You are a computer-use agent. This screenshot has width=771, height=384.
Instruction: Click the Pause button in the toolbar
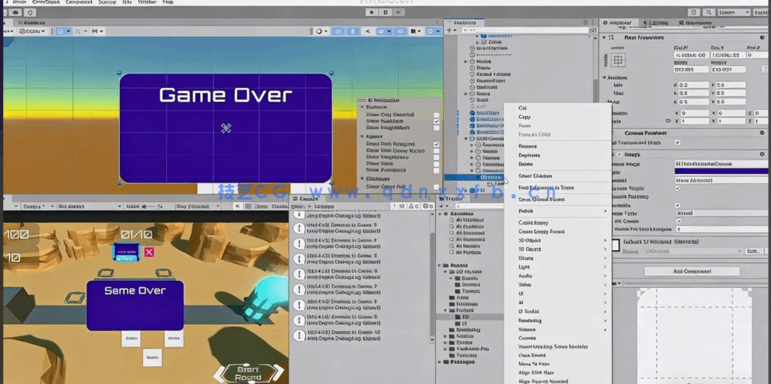point(386,12)
